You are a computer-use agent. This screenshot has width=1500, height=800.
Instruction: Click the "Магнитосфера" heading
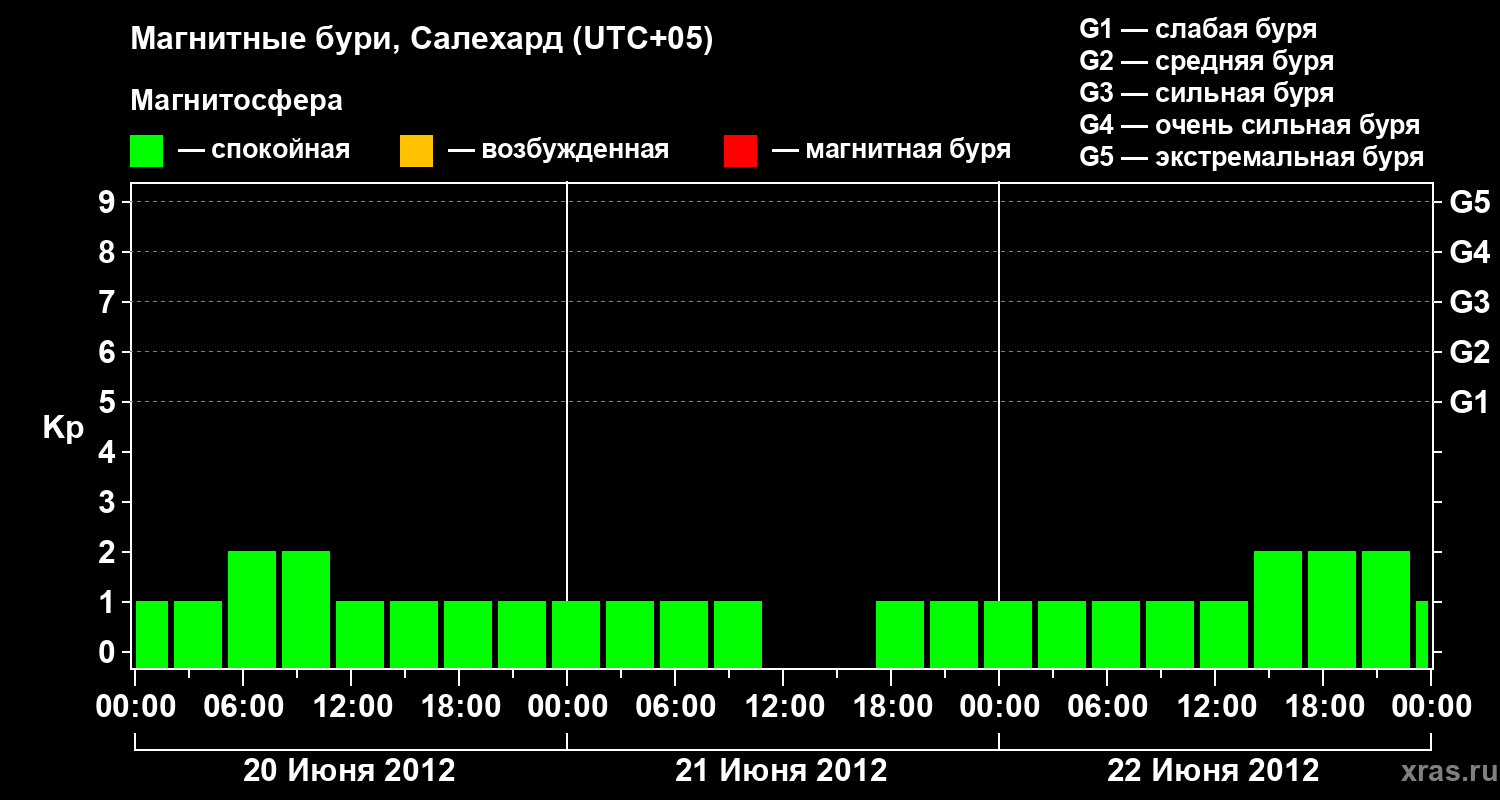tap(236, 101)
